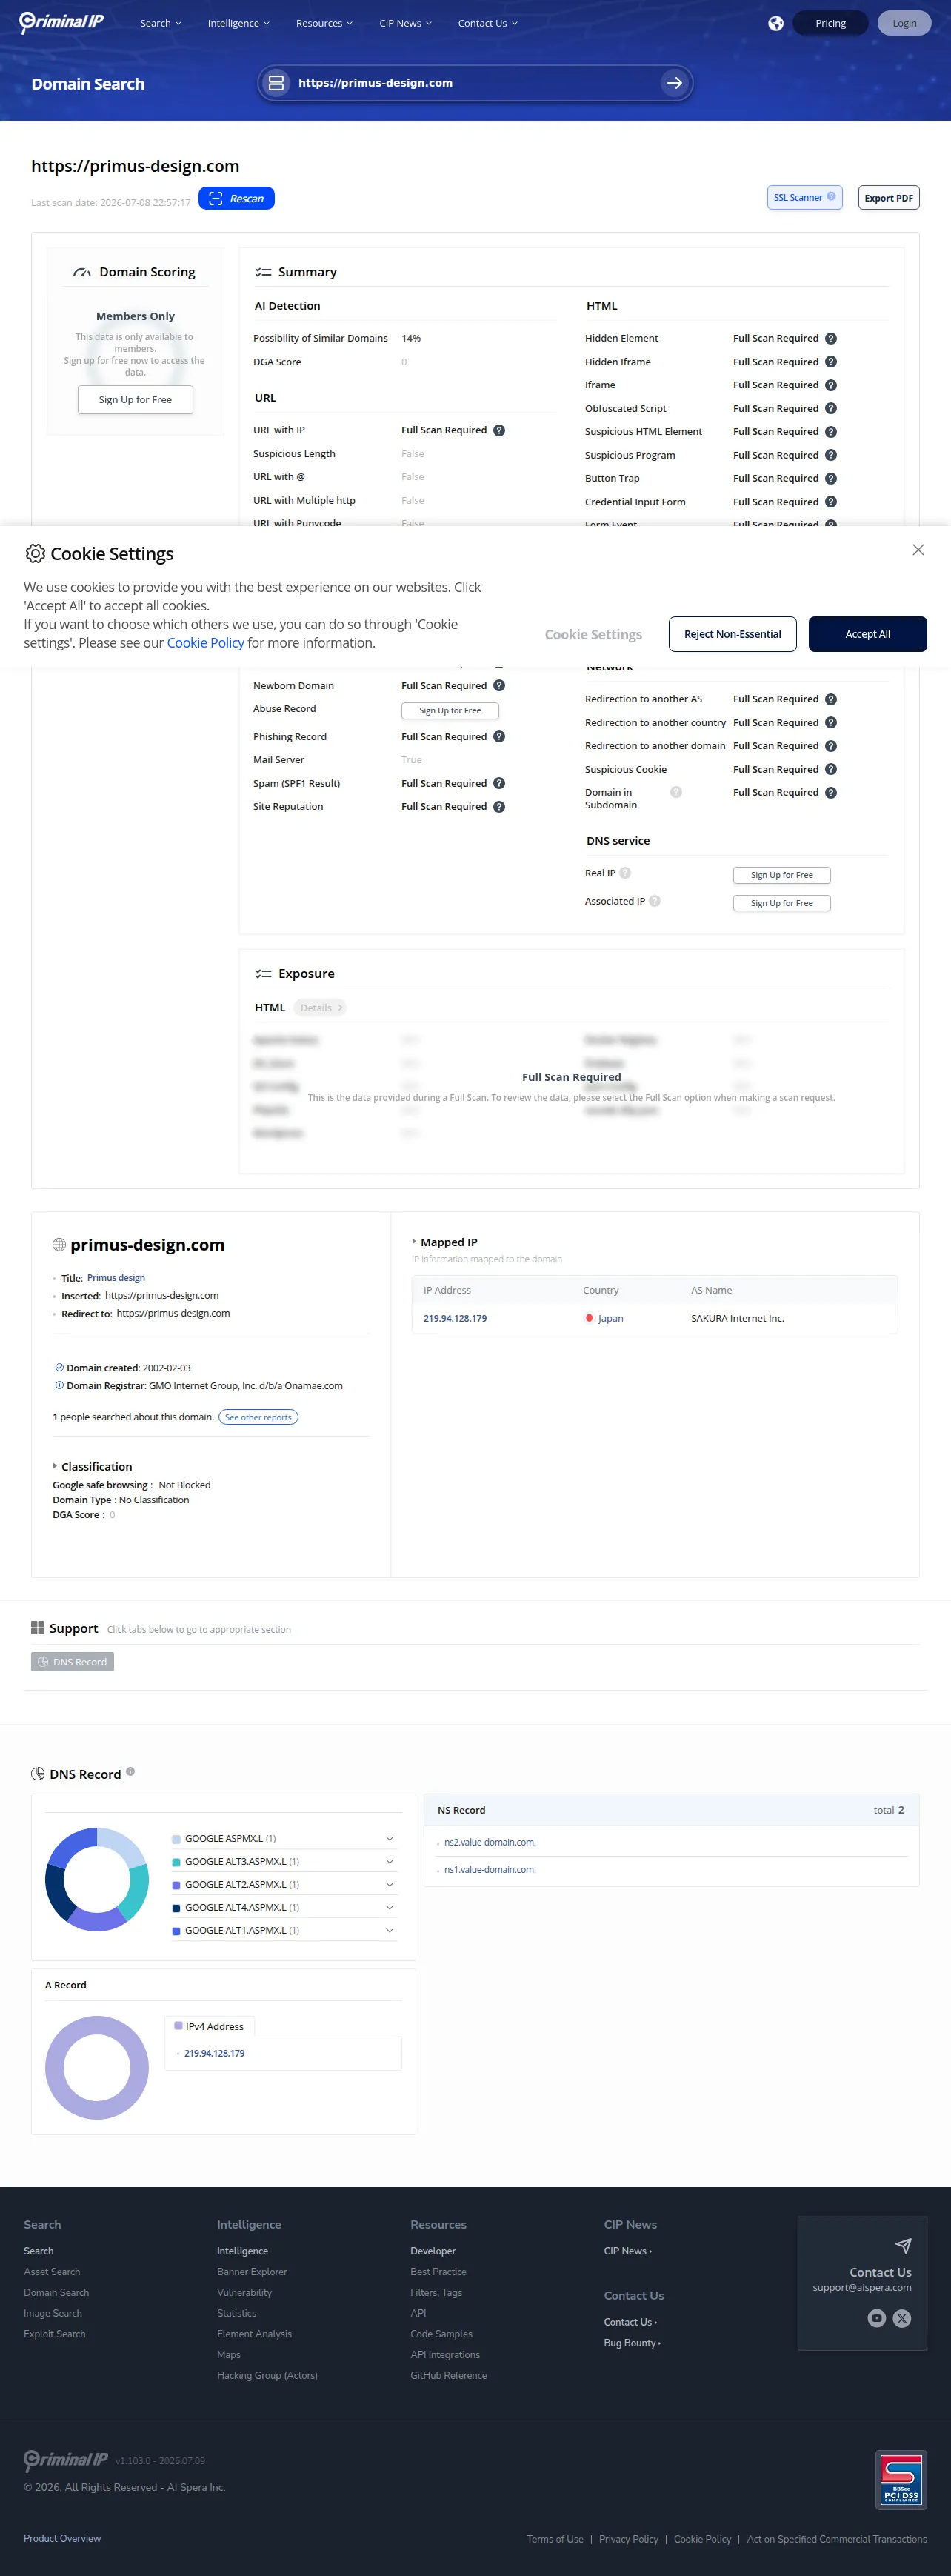Open the SSL Scanner
The width and height of the screenshot is (951, 2576).
pyautogui.click(x=804, y=197)
